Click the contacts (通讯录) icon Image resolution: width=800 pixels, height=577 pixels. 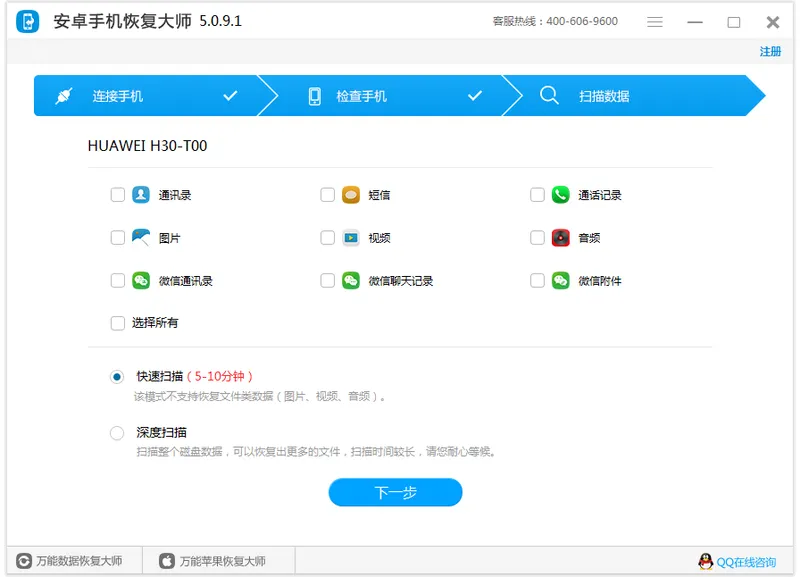point(141,195)
